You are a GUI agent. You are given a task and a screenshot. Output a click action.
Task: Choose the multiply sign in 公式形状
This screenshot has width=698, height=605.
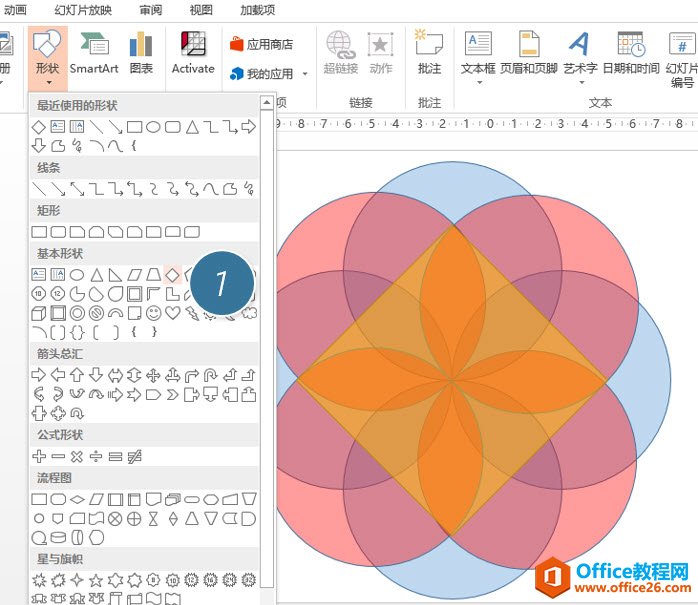point(77,456)
